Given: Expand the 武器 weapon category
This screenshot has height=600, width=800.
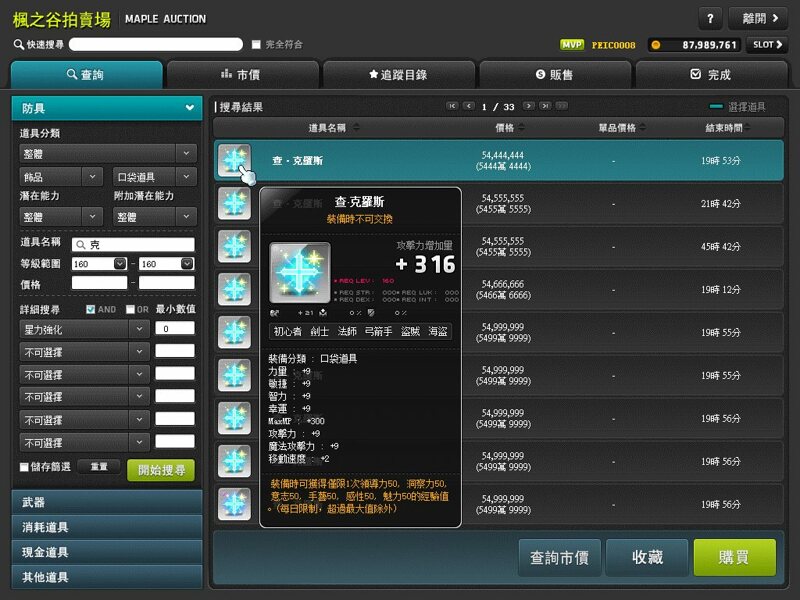Looking at the screenshot, I should point(107,503).
